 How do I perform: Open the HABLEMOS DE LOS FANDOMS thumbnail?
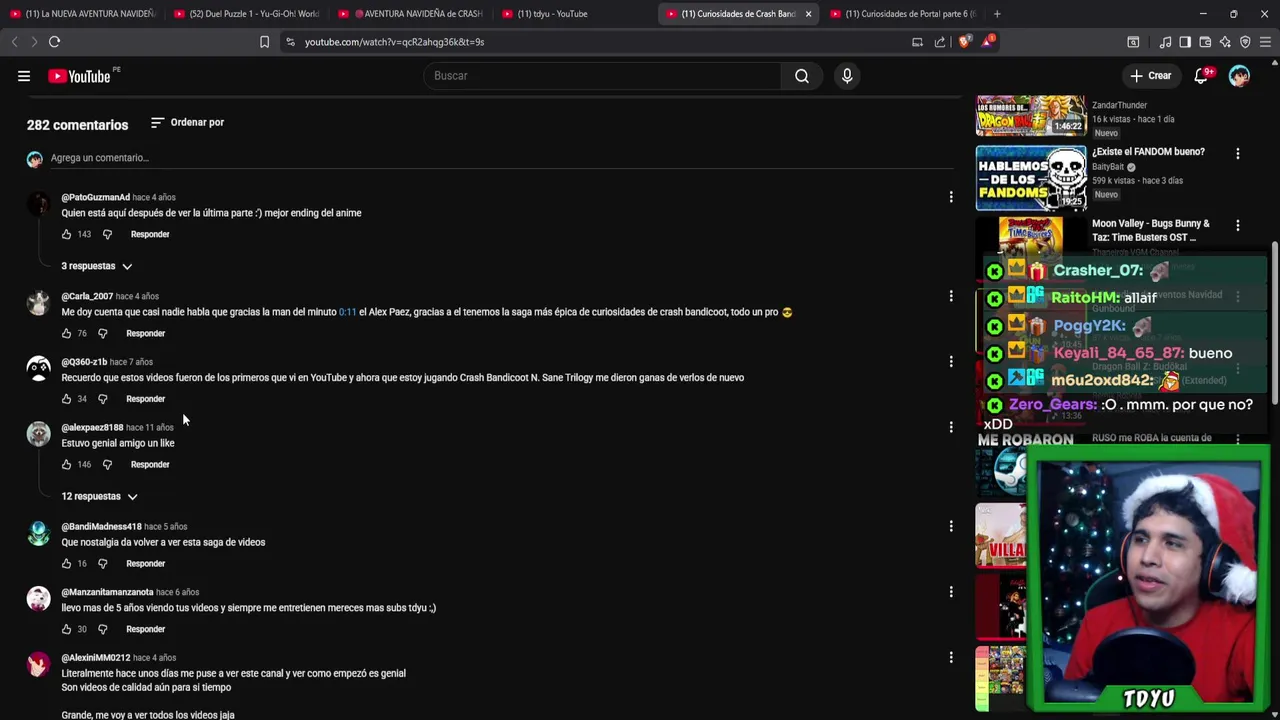(x=1031, y=178)
